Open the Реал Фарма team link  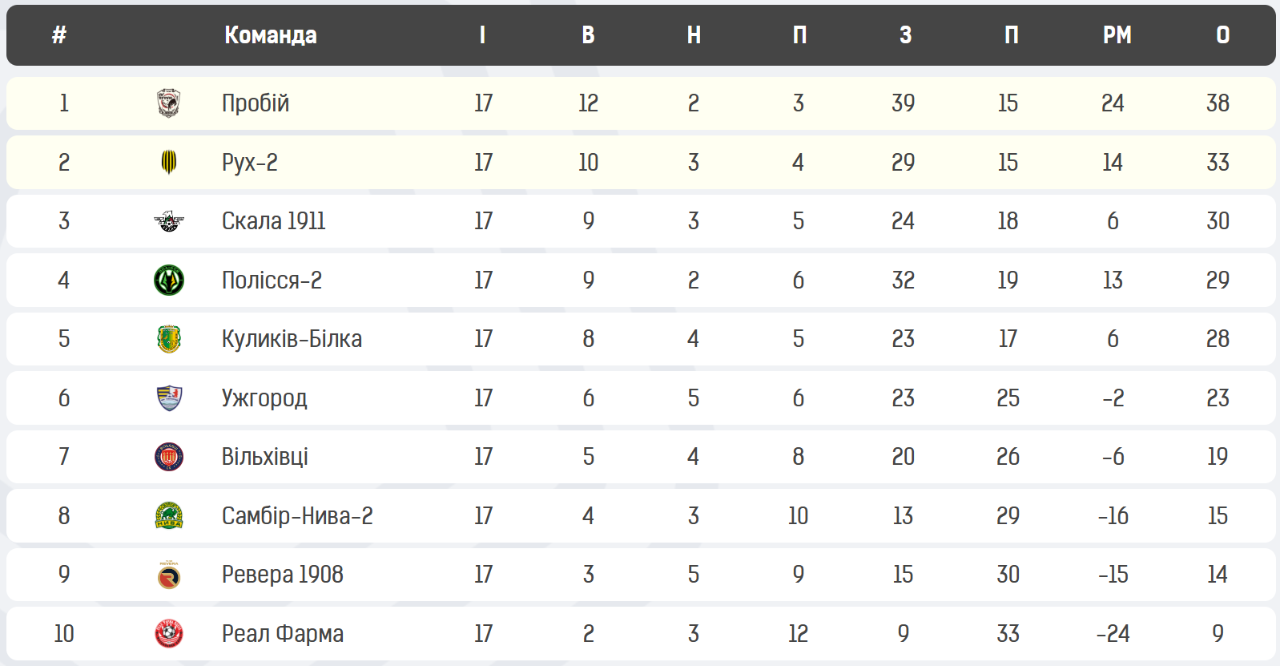283,634
